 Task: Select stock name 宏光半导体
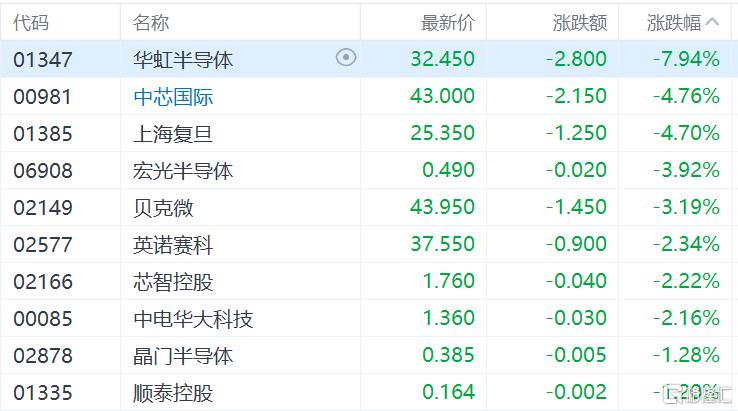183,171
